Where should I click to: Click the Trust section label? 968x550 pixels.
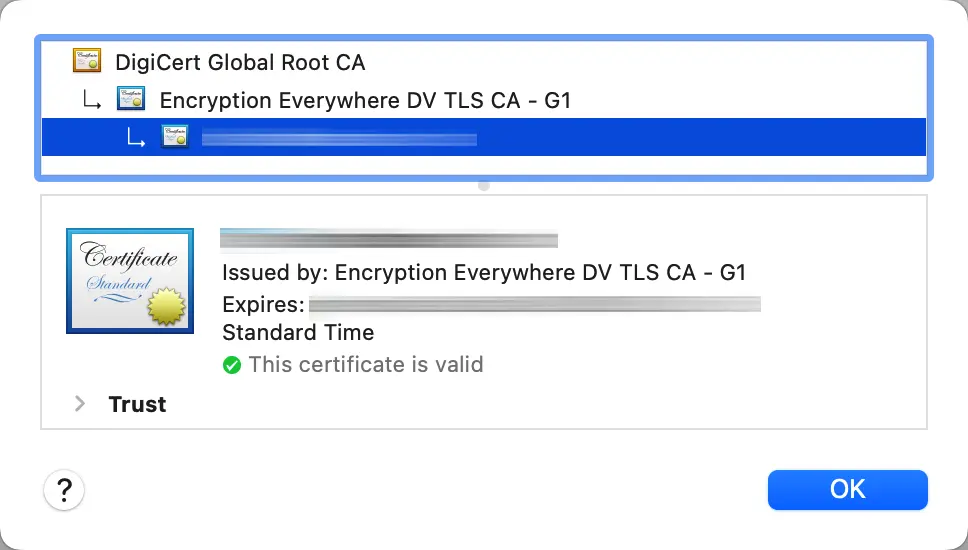pyautogui.click(x=137, y=404)
